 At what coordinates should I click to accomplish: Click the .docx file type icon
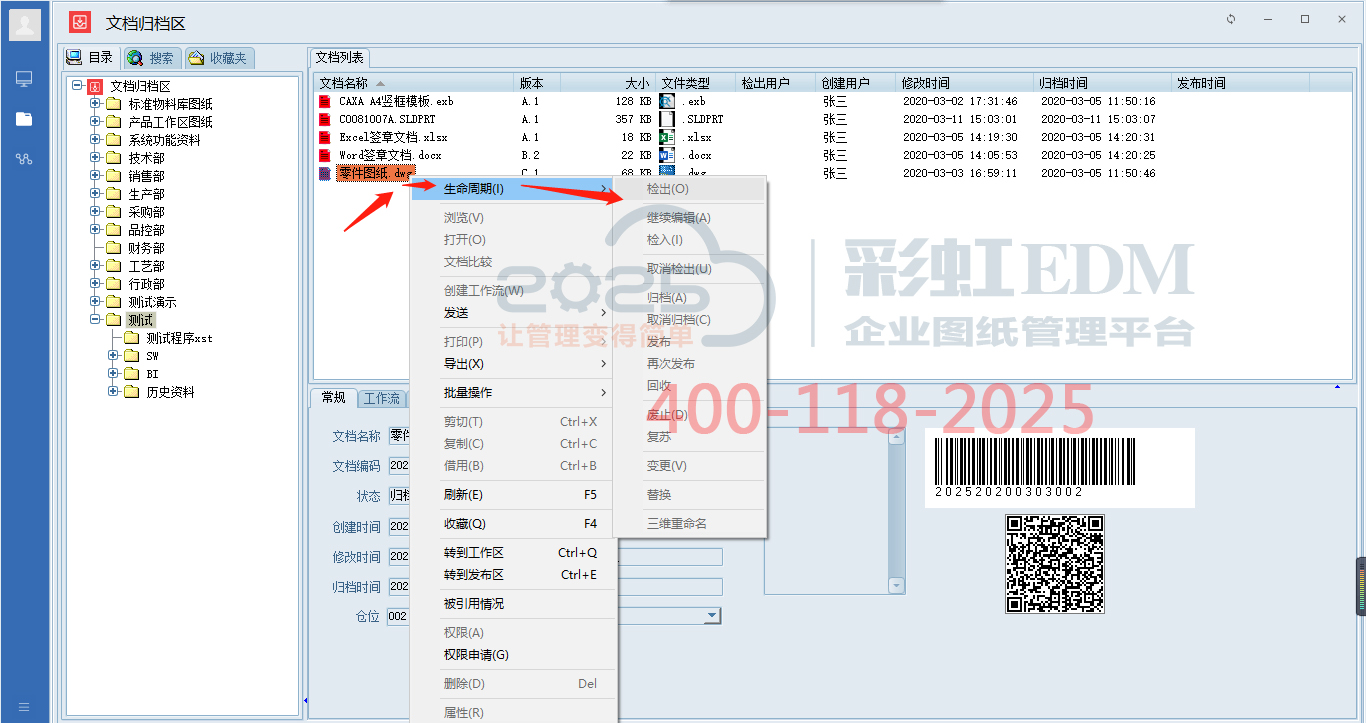(x=667, y=155)
